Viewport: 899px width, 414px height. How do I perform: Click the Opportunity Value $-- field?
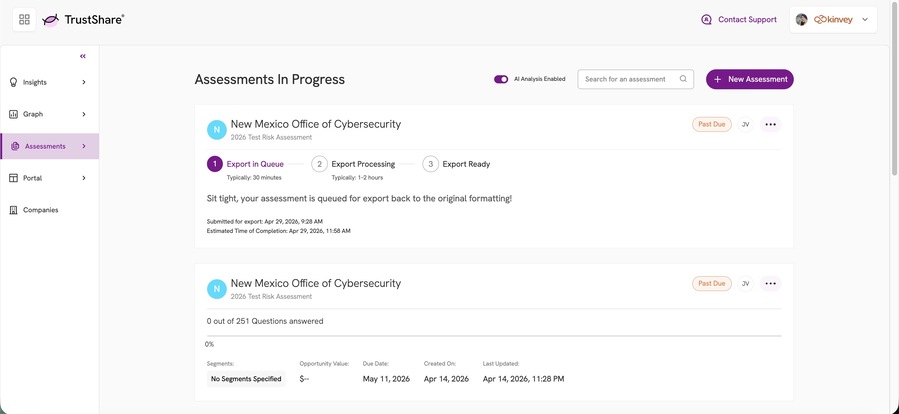pyautogui.click(x=304, y=379)
